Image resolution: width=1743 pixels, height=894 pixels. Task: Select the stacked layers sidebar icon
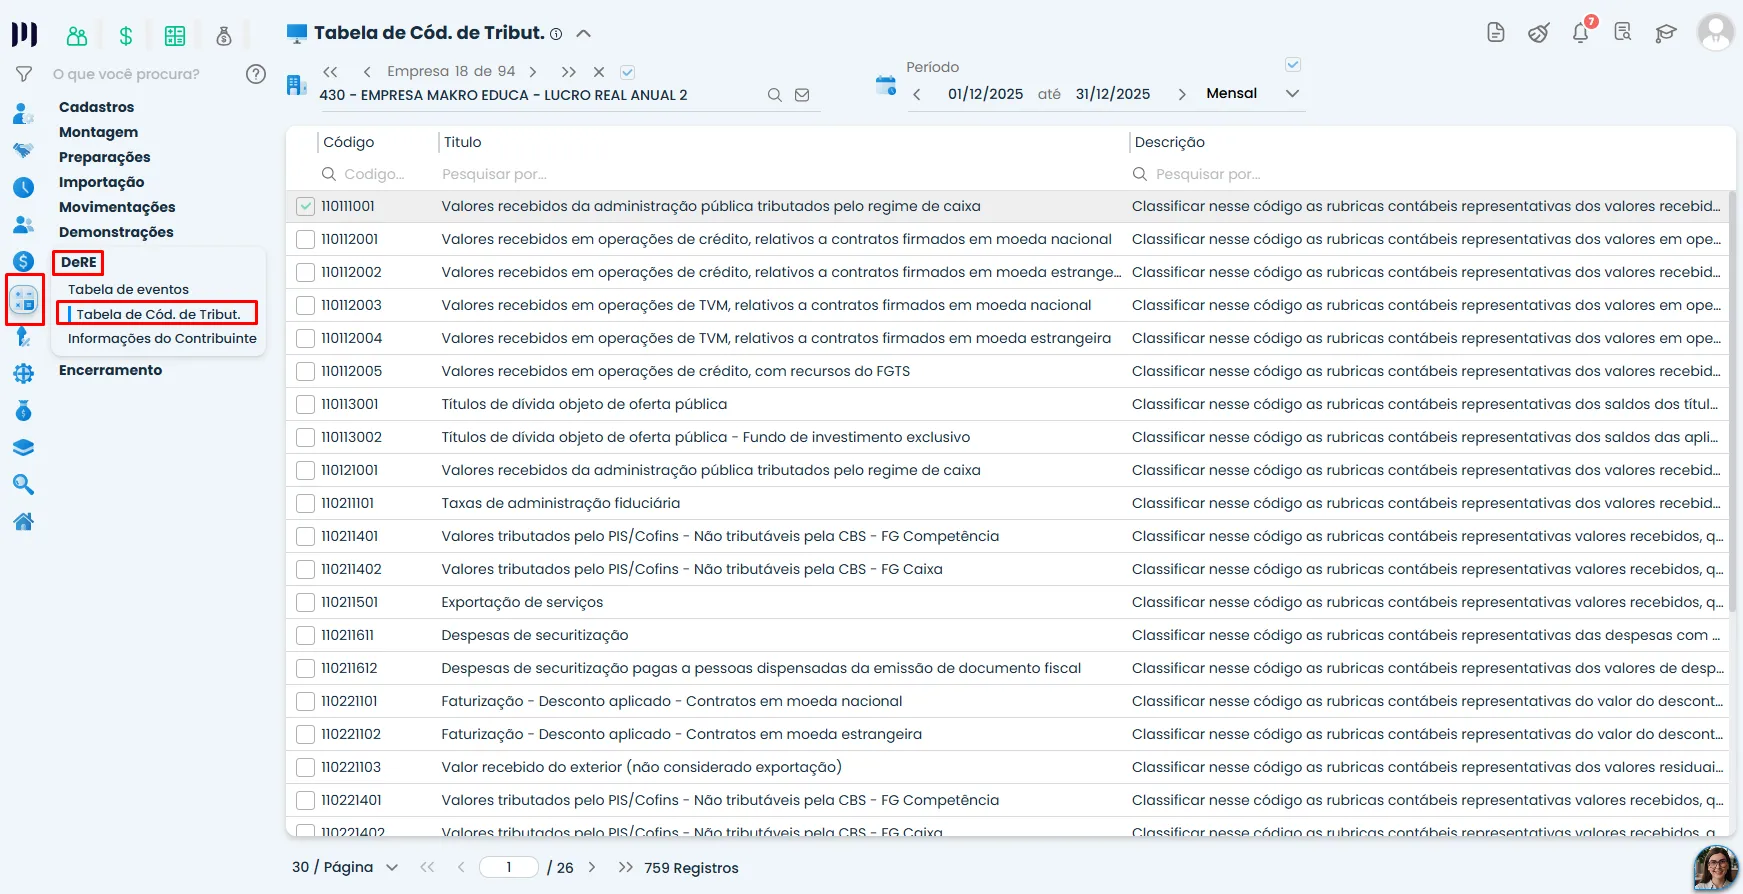(x=24, y=448)
